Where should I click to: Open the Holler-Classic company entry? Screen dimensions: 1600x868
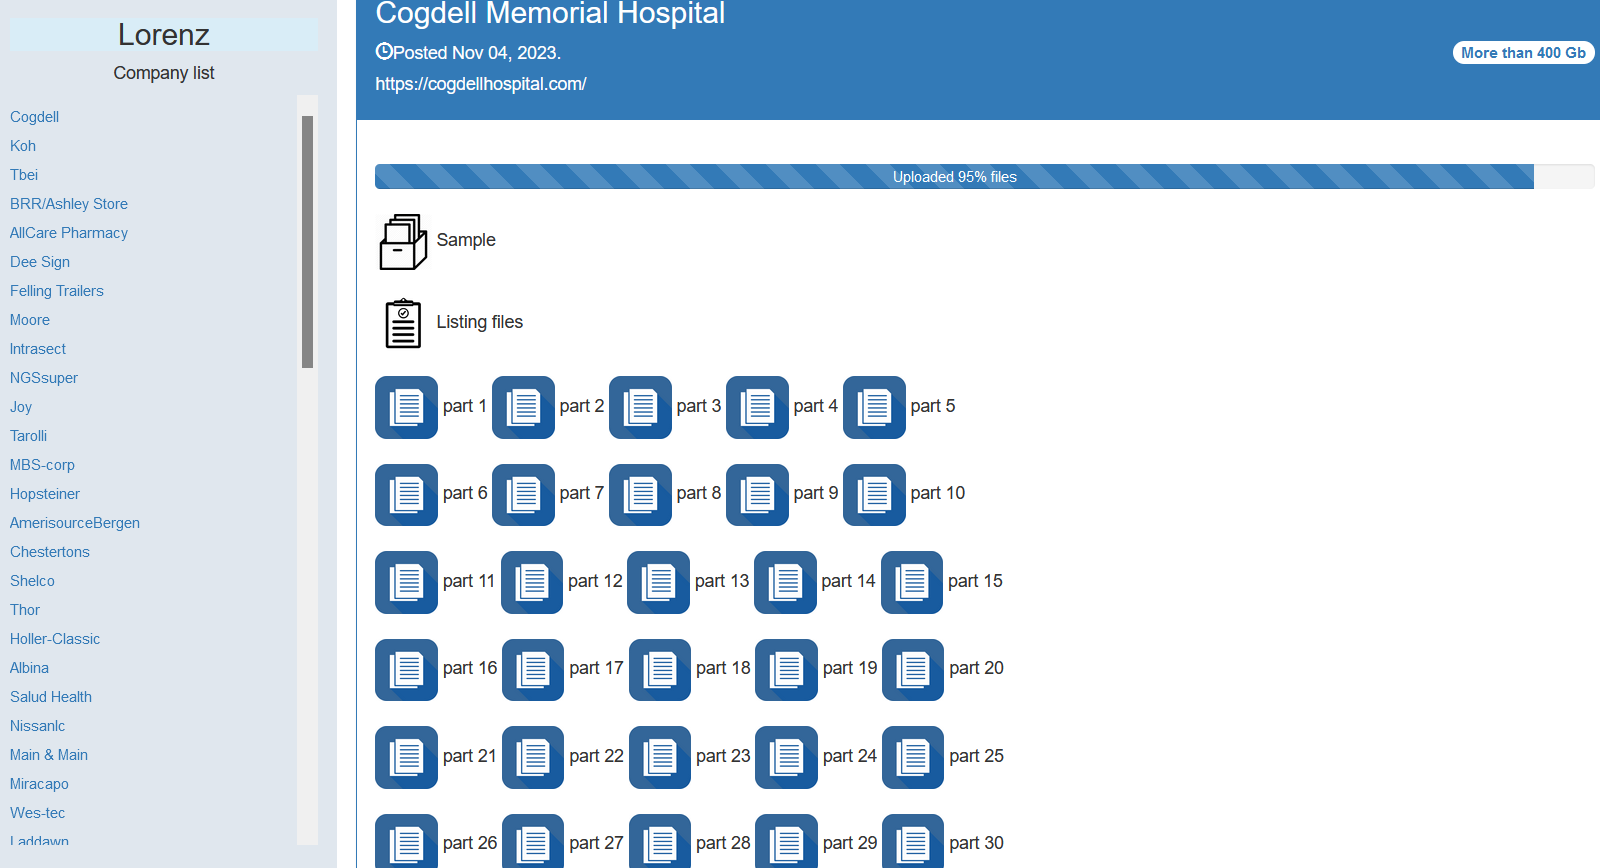55,639
